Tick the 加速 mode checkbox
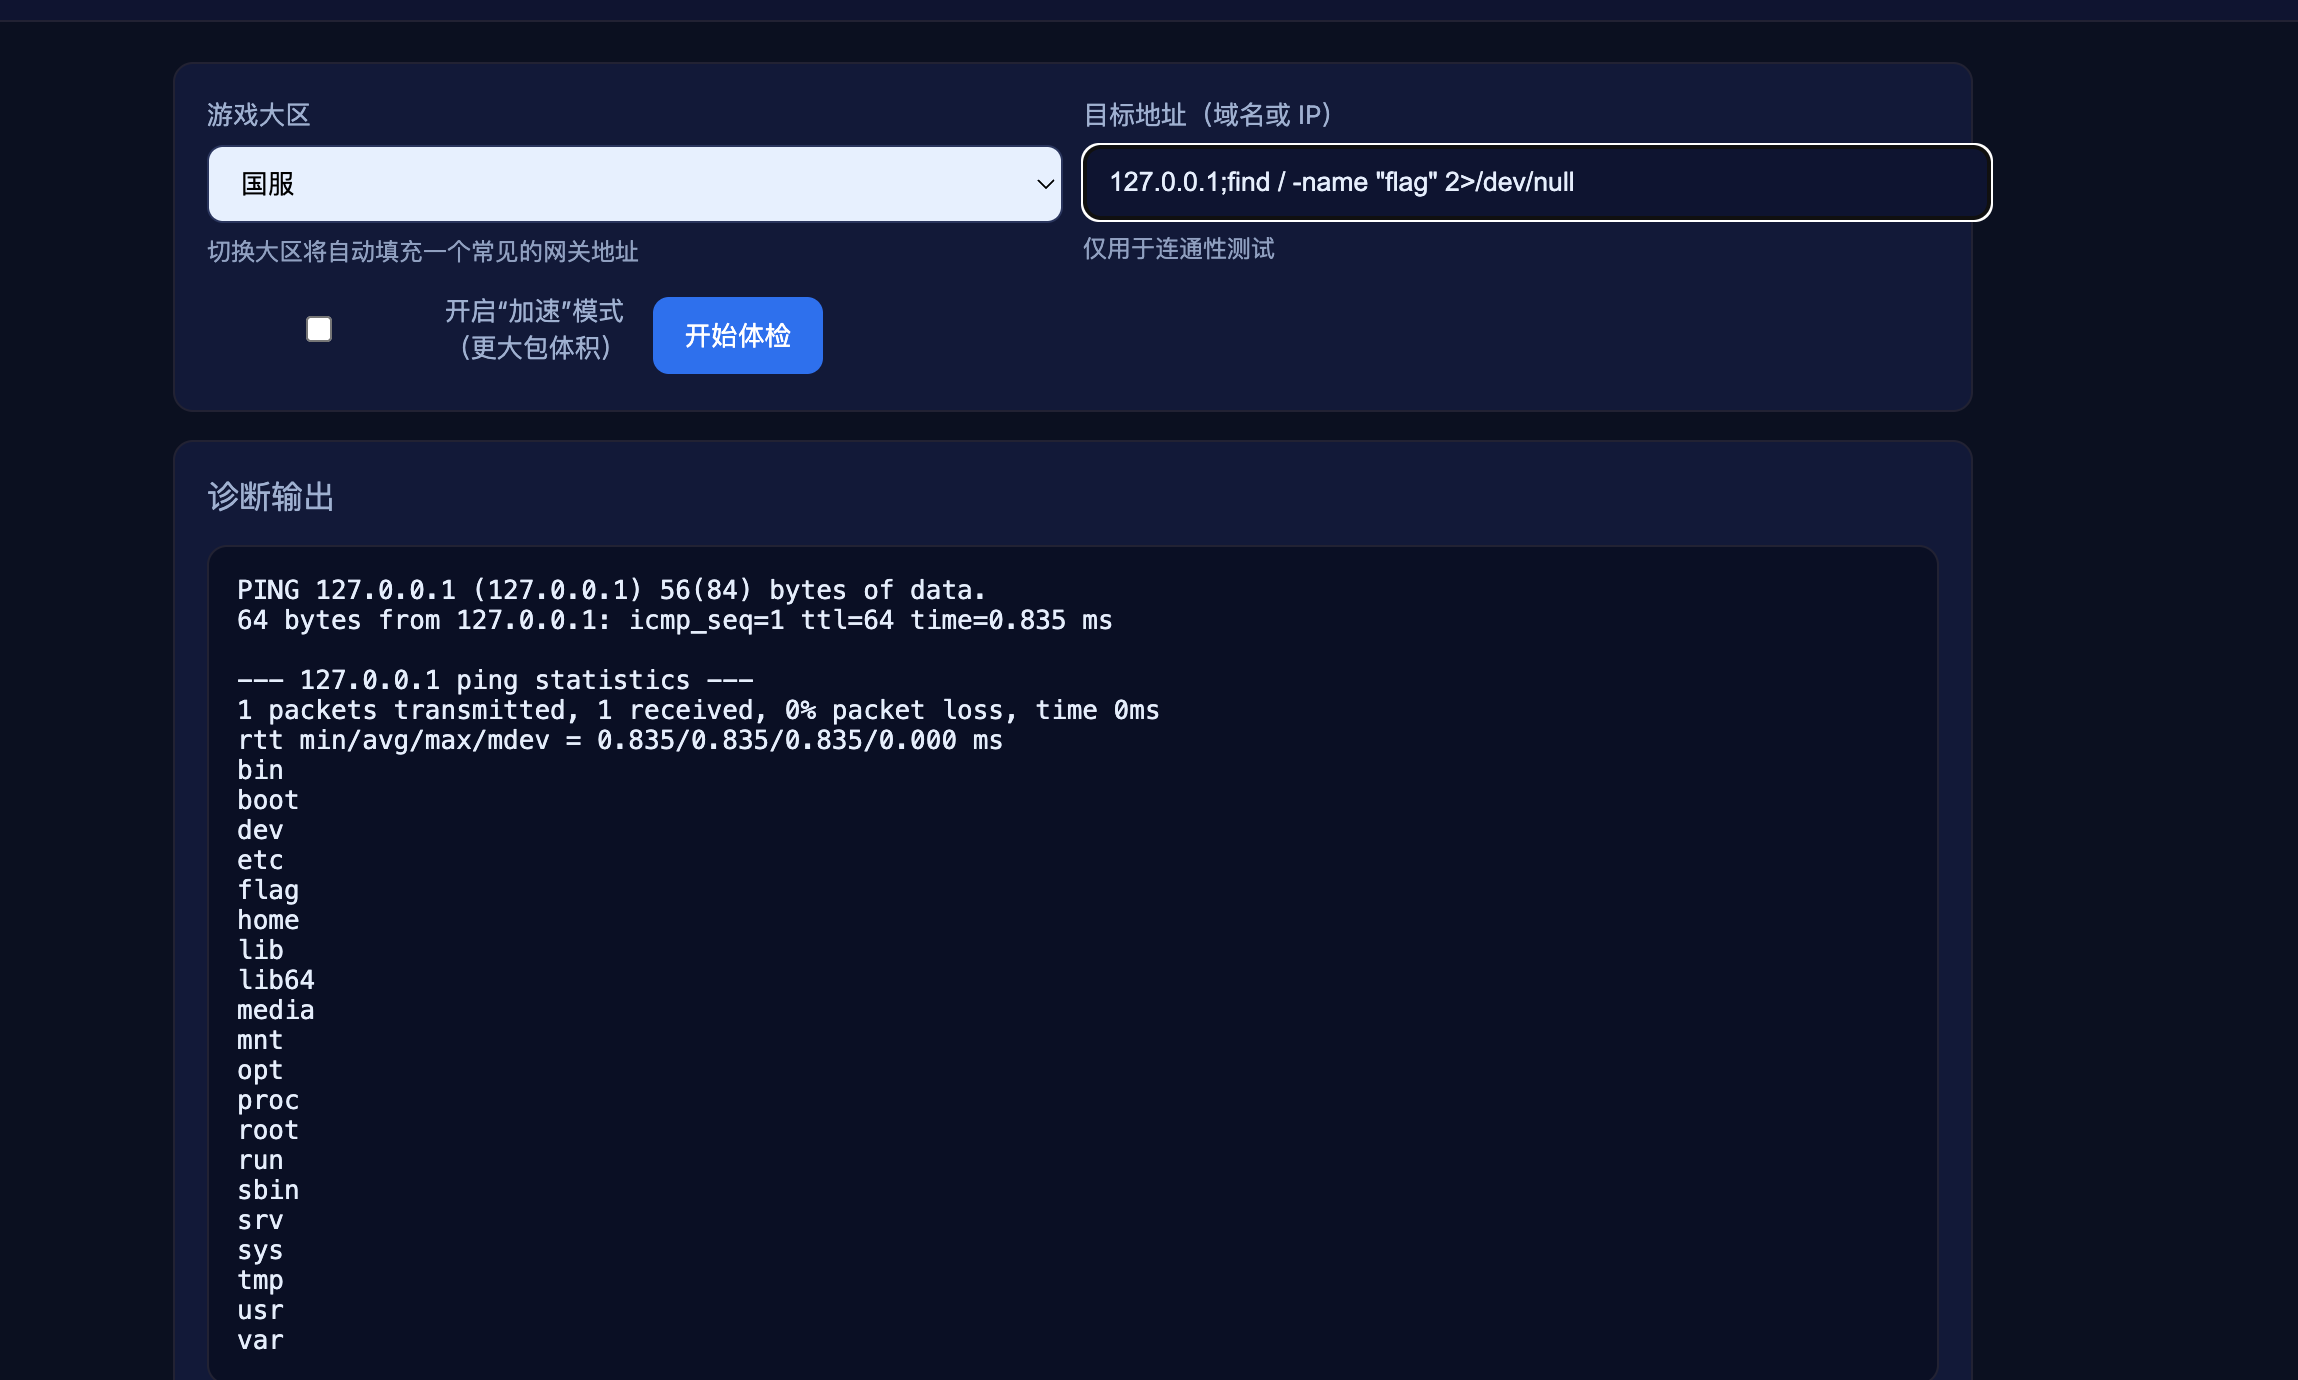This screenshot has width=2298, height=1380. [319, 329]
